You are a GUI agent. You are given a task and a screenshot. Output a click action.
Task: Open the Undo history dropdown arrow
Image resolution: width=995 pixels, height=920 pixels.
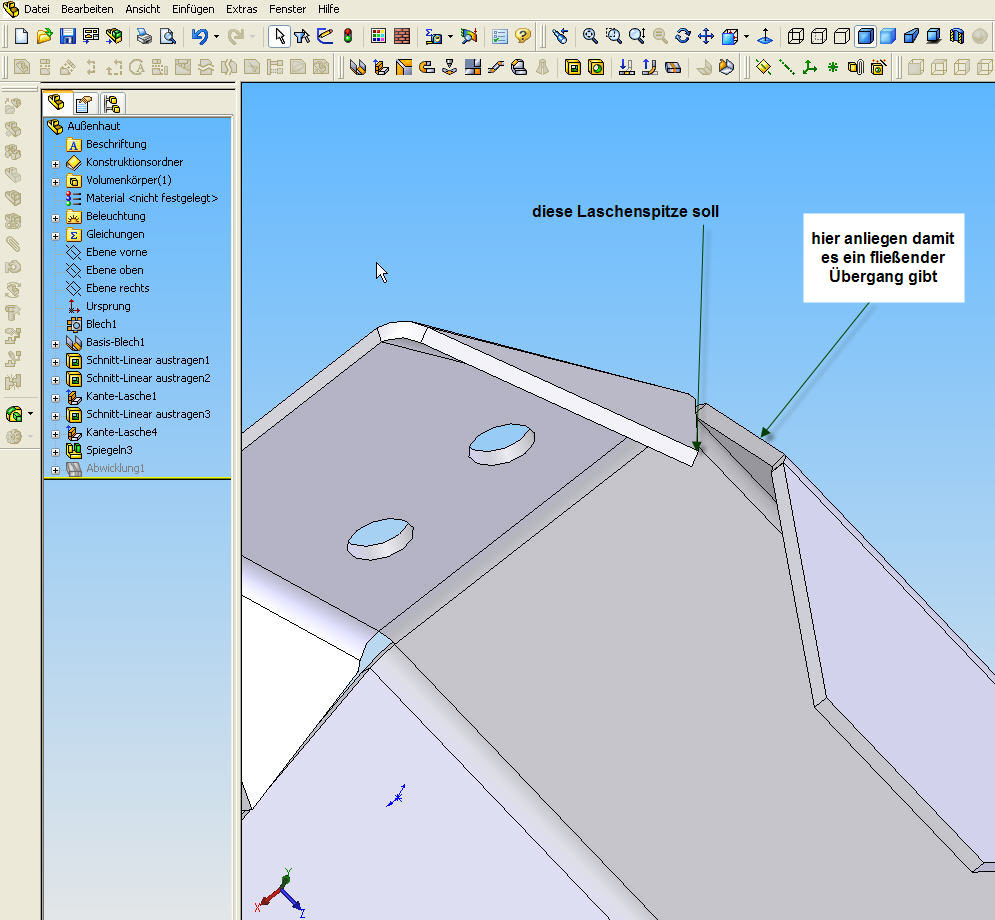click(x=216, y=37)
